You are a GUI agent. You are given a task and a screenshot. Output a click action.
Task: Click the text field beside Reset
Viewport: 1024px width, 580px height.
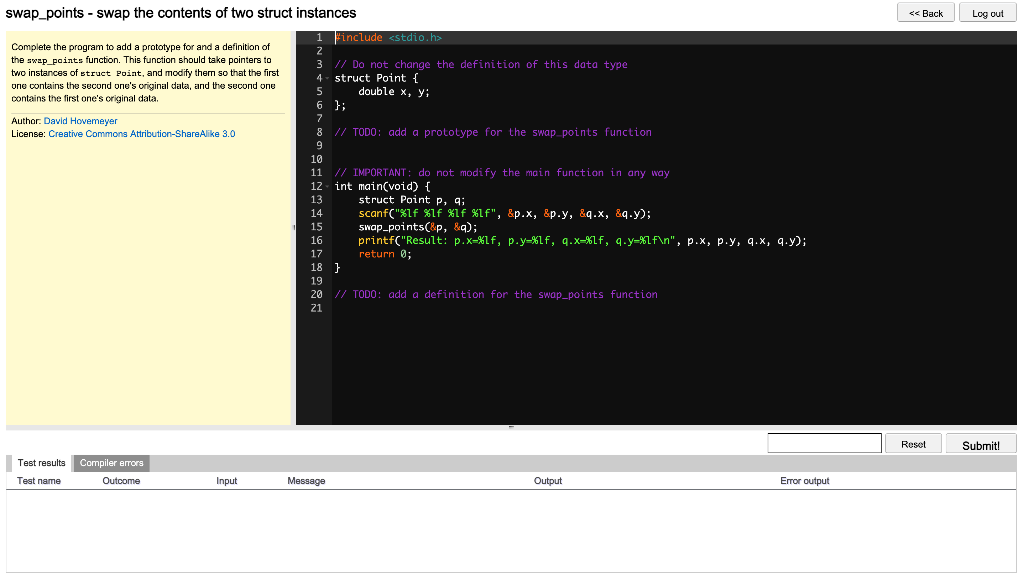(824, 443)
